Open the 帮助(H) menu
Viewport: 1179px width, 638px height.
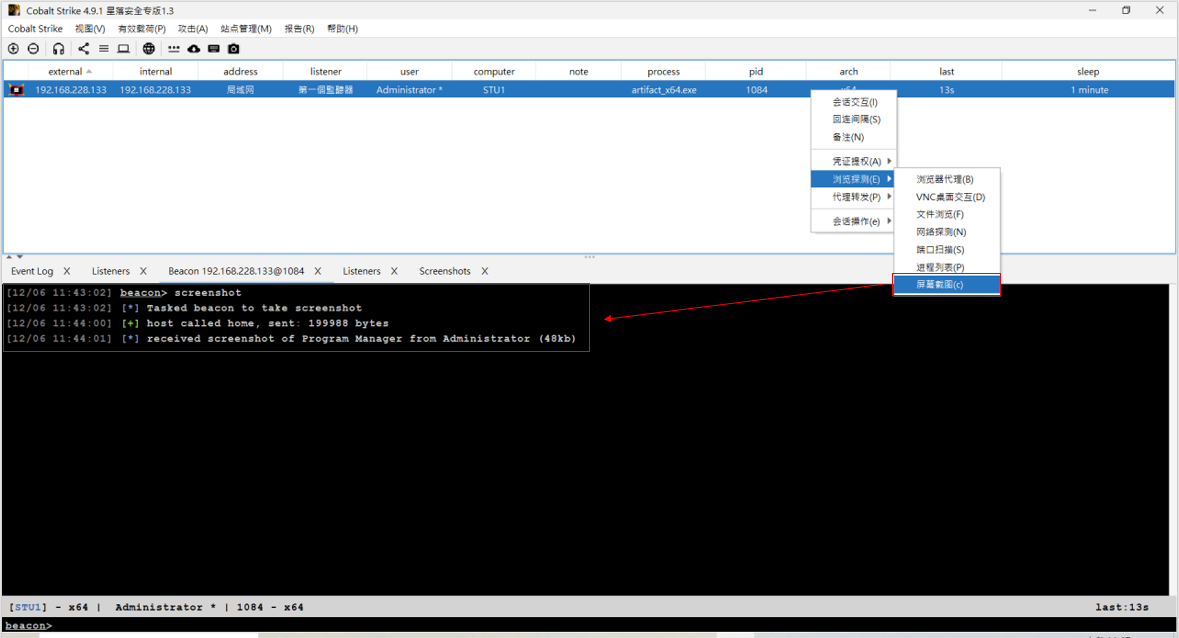[x=342, y=29]
